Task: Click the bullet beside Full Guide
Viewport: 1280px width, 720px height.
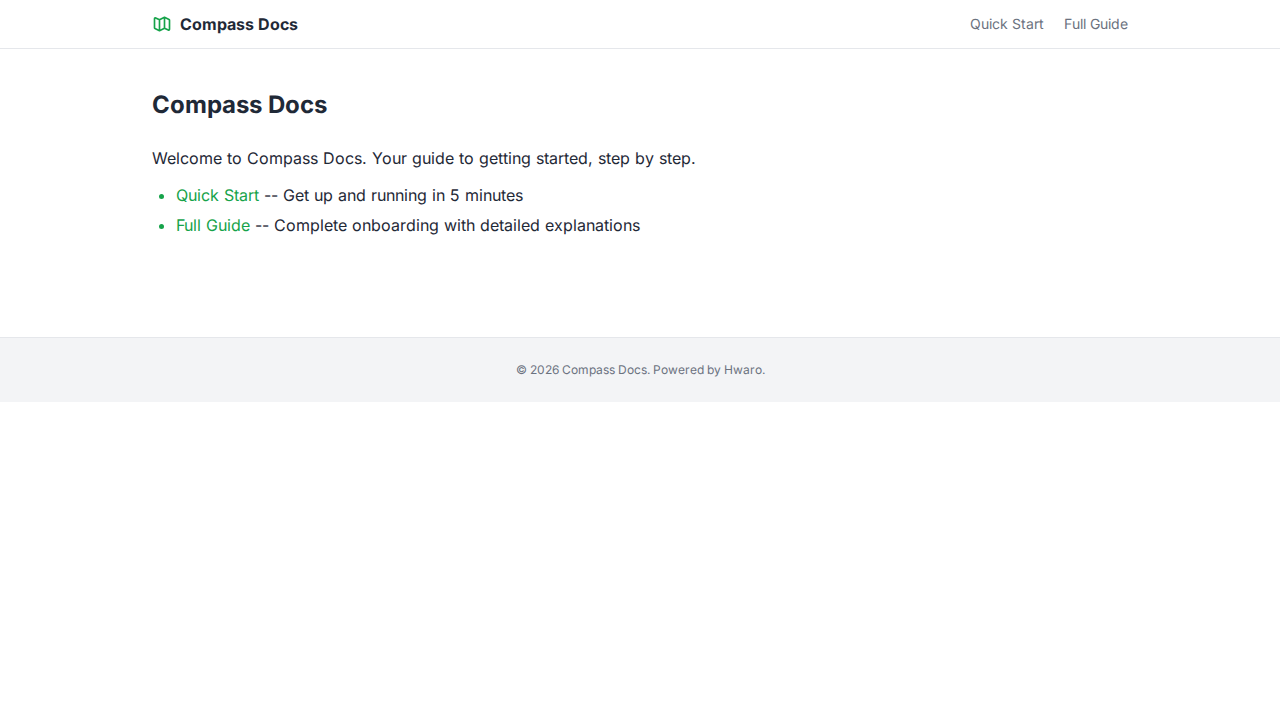Action: (162, 227)
